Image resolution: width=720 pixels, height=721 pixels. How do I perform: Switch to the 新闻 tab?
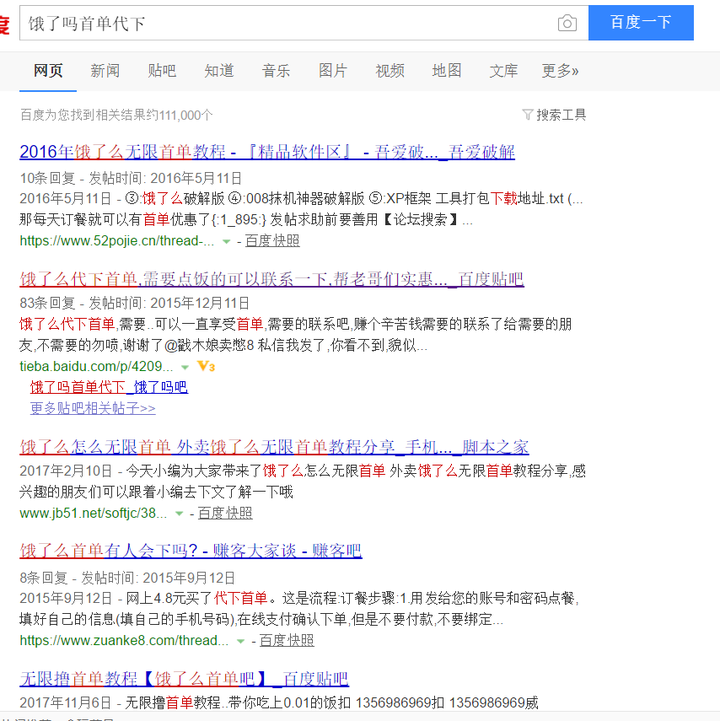105,71
